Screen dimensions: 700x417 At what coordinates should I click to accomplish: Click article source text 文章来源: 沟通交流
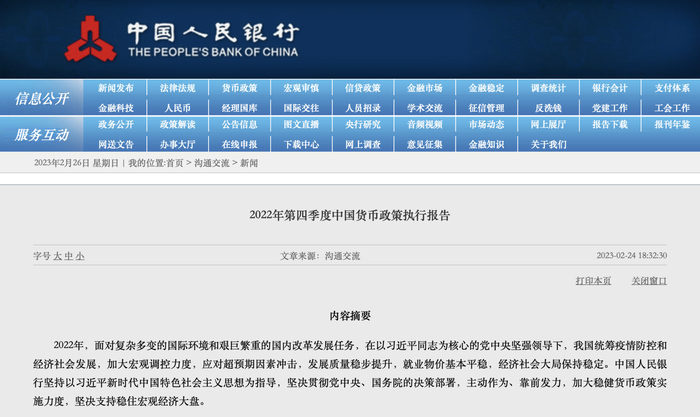[x=320, y=256]
